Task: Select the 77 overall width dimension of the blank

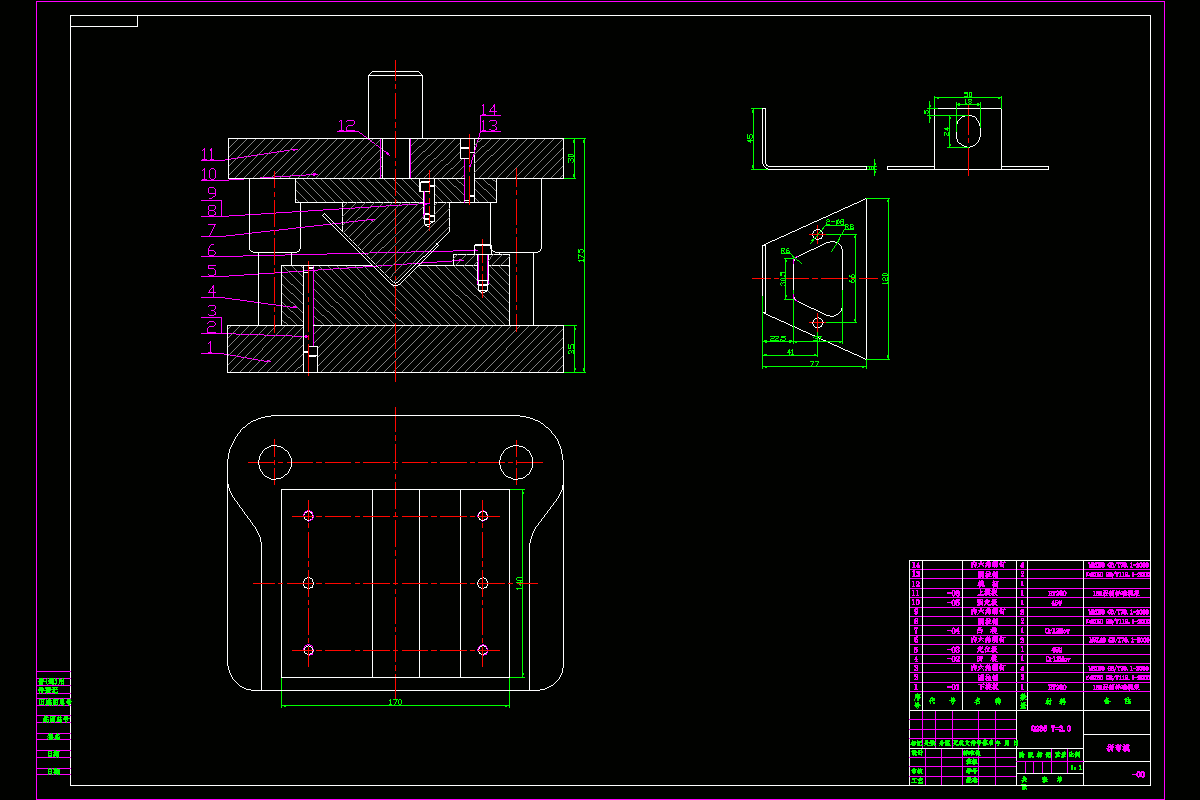Action: pos(815,364)
